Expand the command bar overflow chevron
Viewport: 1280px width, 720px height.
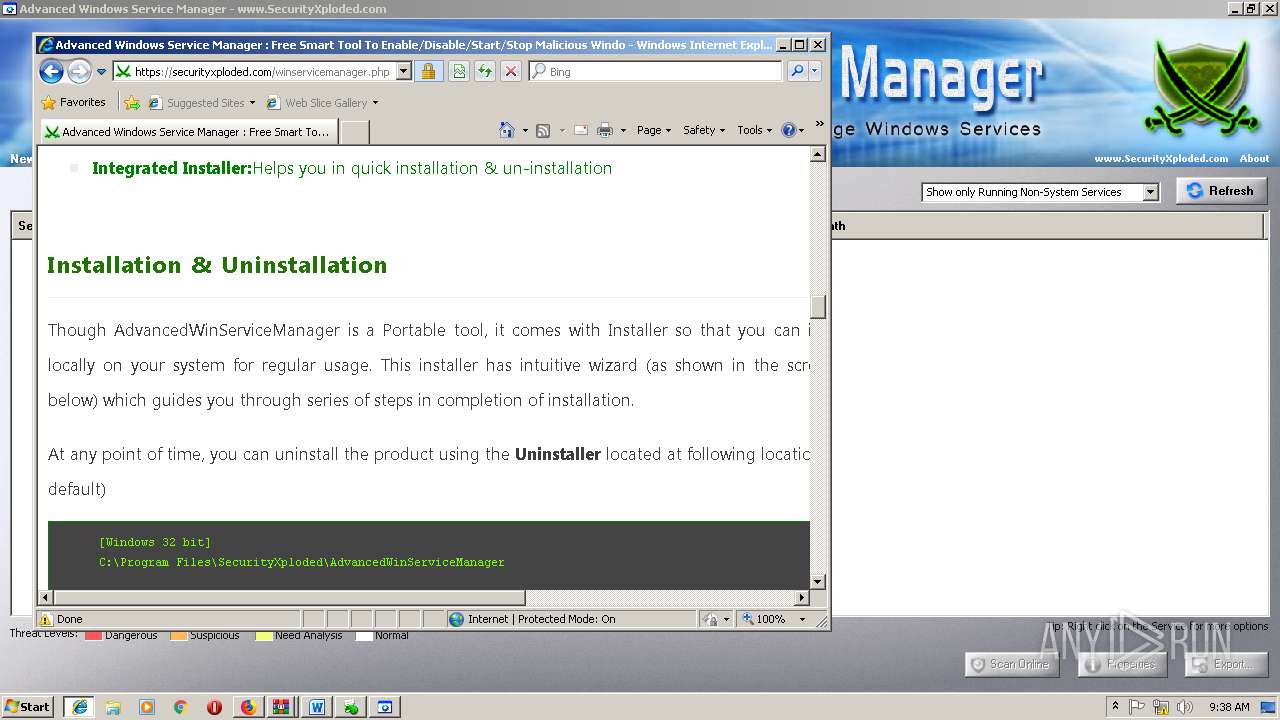(x=819, y=124)
